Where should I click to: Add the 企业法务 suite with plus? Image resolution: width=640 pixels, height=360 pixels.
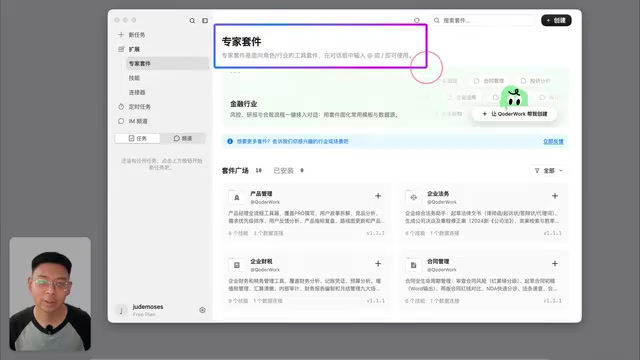[555, 196]
